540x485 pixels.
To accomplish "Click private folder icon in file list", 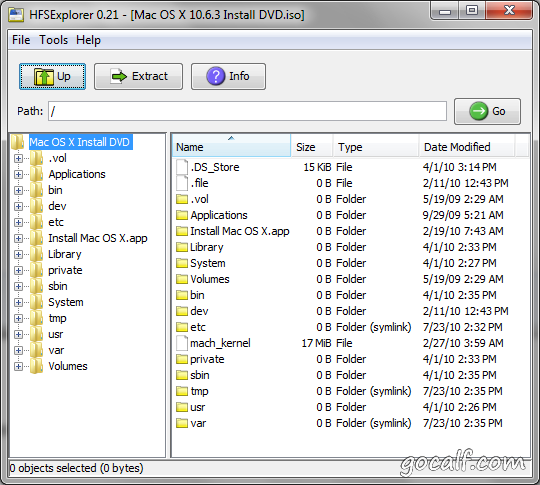I will pos(182,360).
